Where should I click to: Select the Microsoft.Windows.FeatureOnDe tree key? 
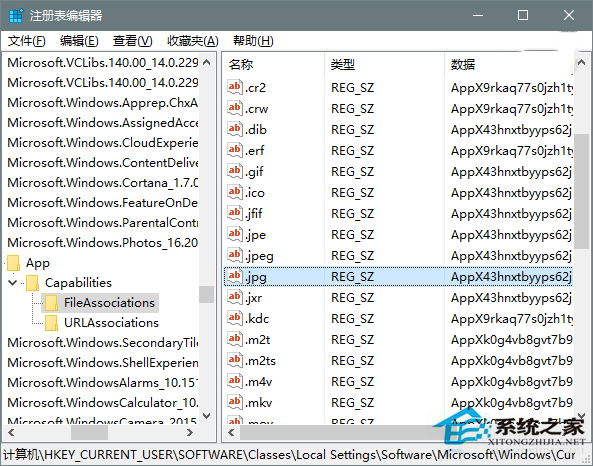click(102, 203)
